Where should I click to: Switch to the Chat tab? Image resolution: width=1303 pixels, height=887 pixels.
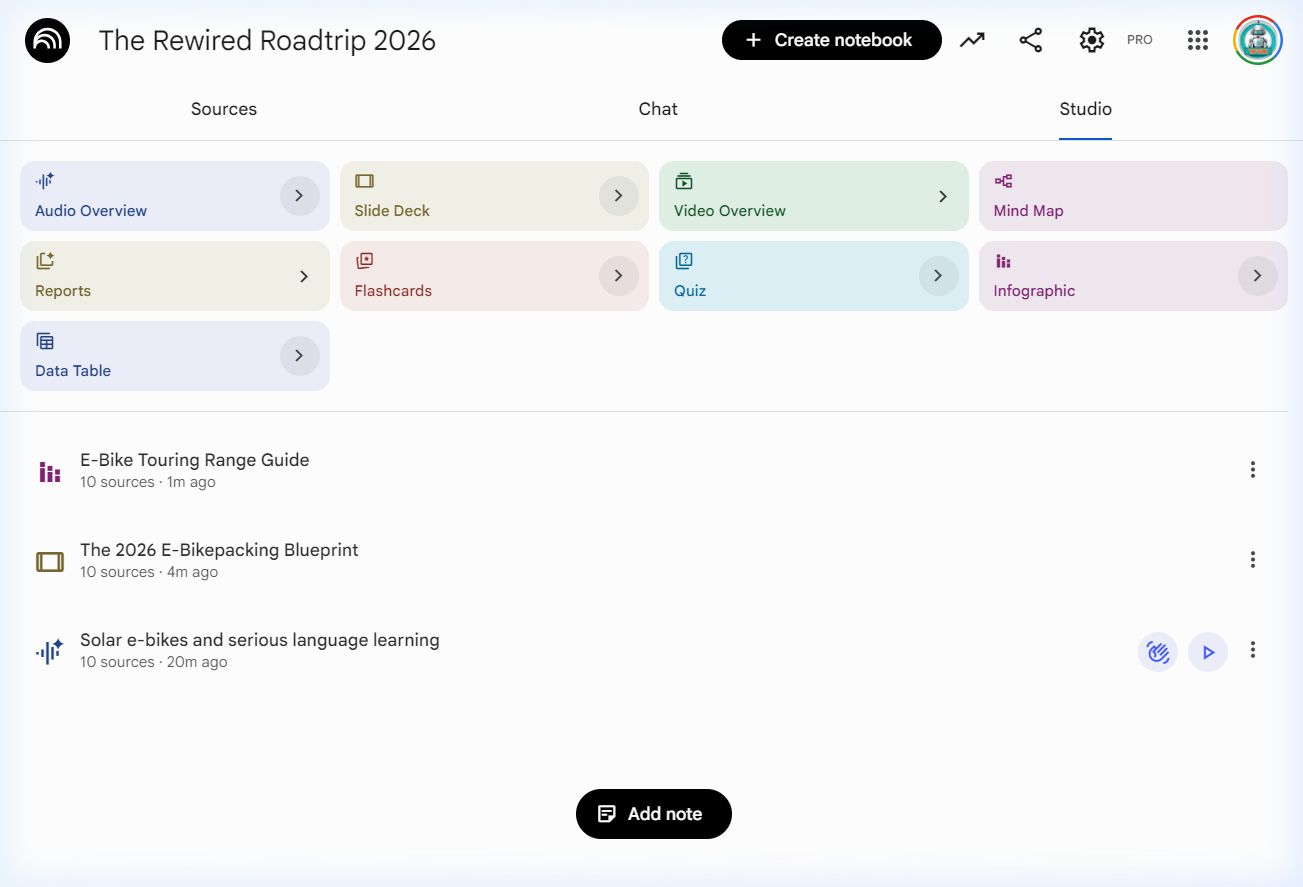(658, 109)
